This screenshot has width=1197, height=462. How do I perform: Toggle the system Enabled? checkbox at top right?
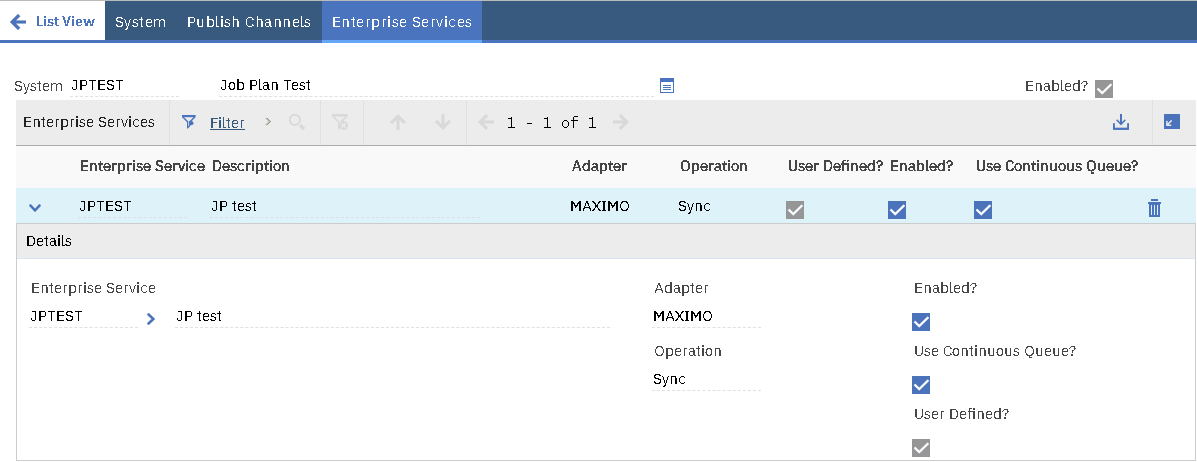[x=1104, y=89]
